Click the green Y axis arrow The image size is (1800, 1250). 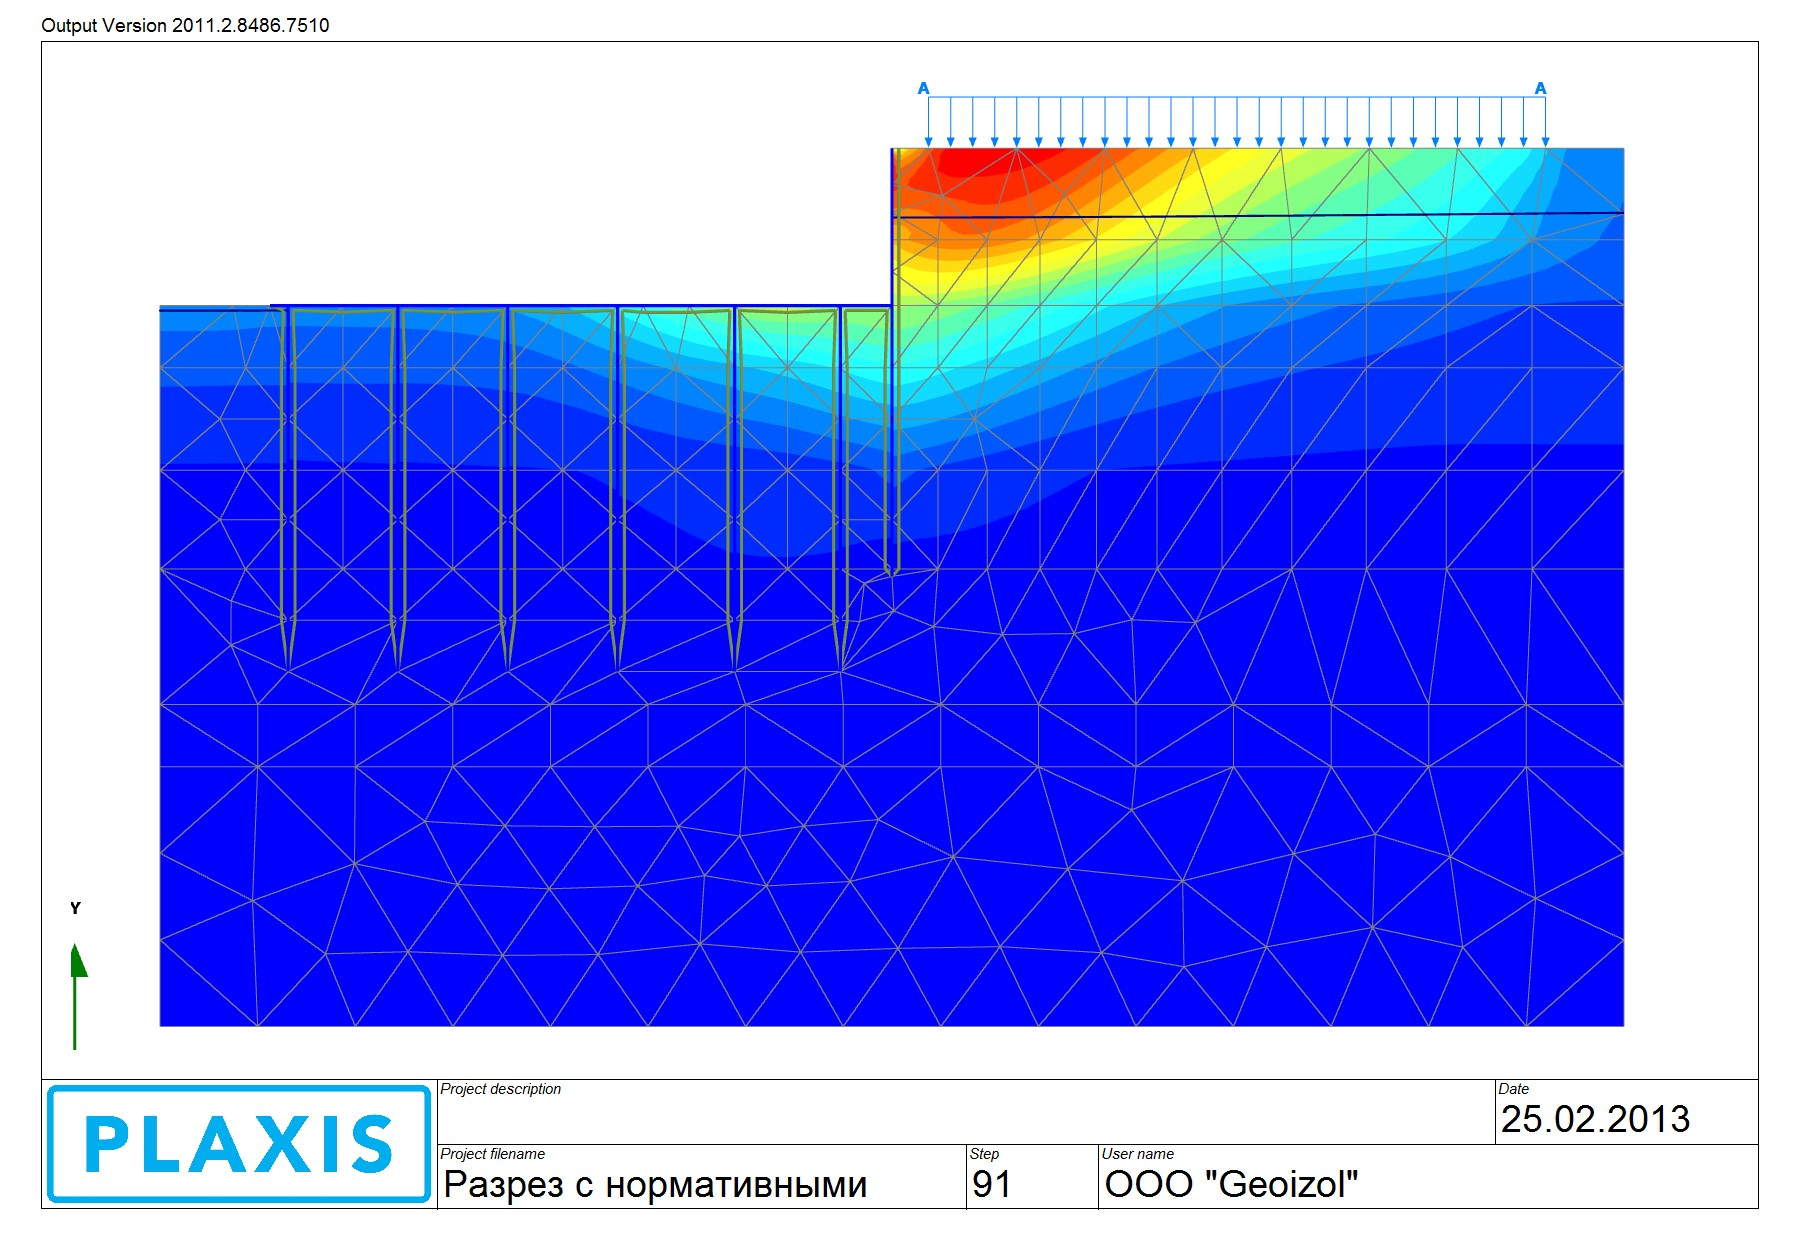click(x=76, y=996)
